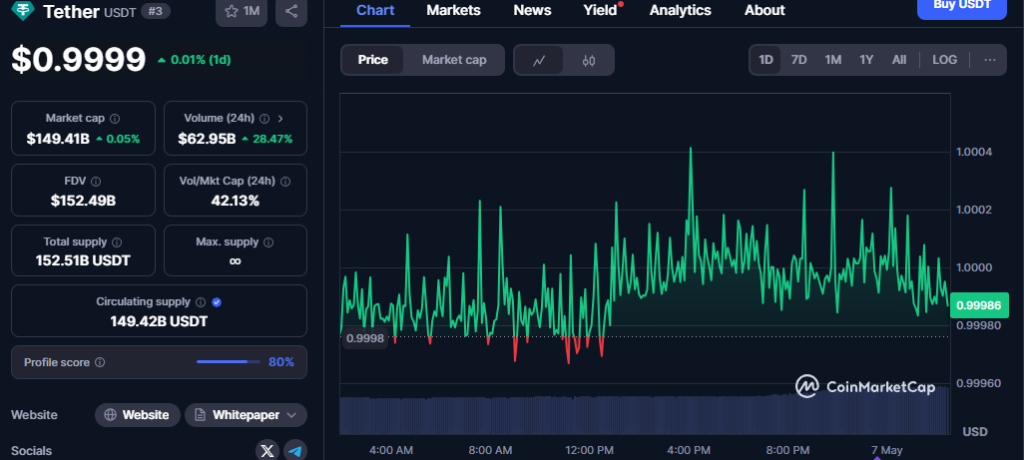Set chart range to All
The height and width of the screenshot is (460, 1024).
899,60
